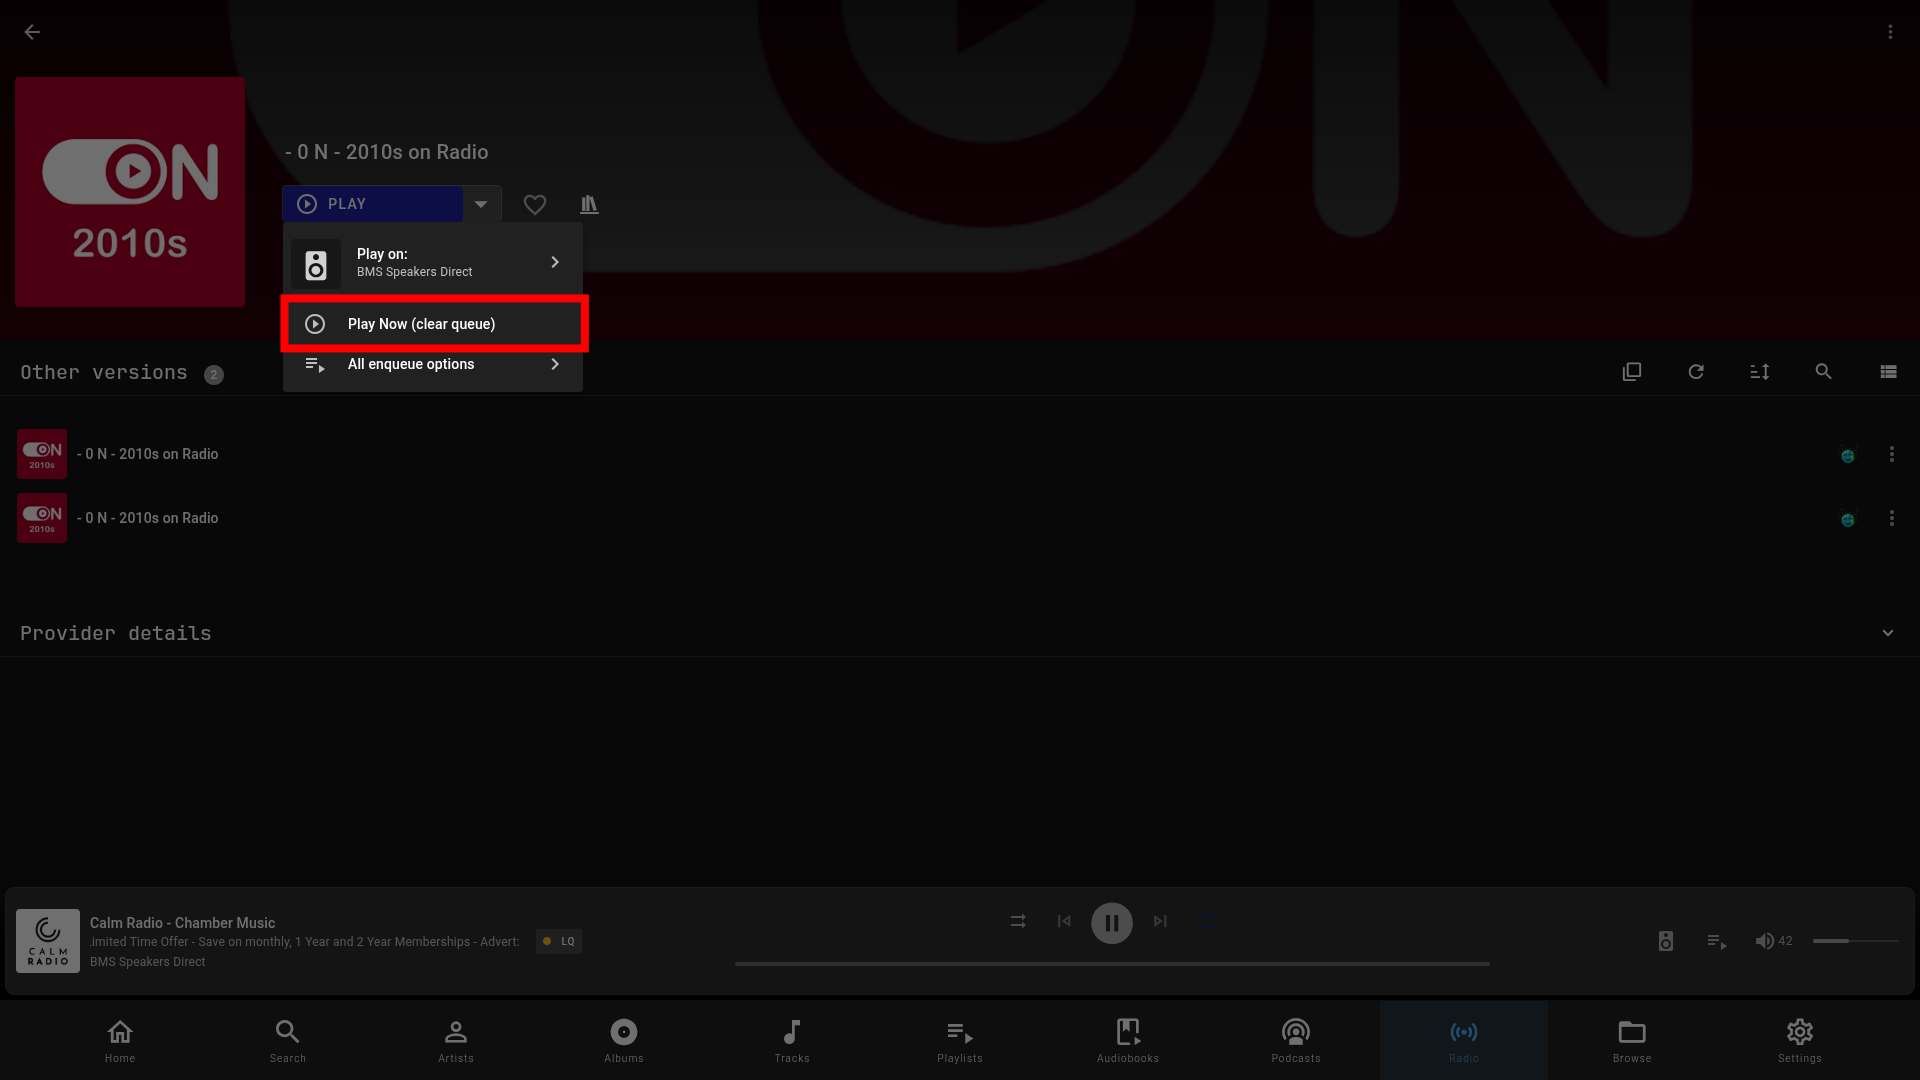Open Tracks section
The image size is (1920, 1080).
[x=792, y=1040]
